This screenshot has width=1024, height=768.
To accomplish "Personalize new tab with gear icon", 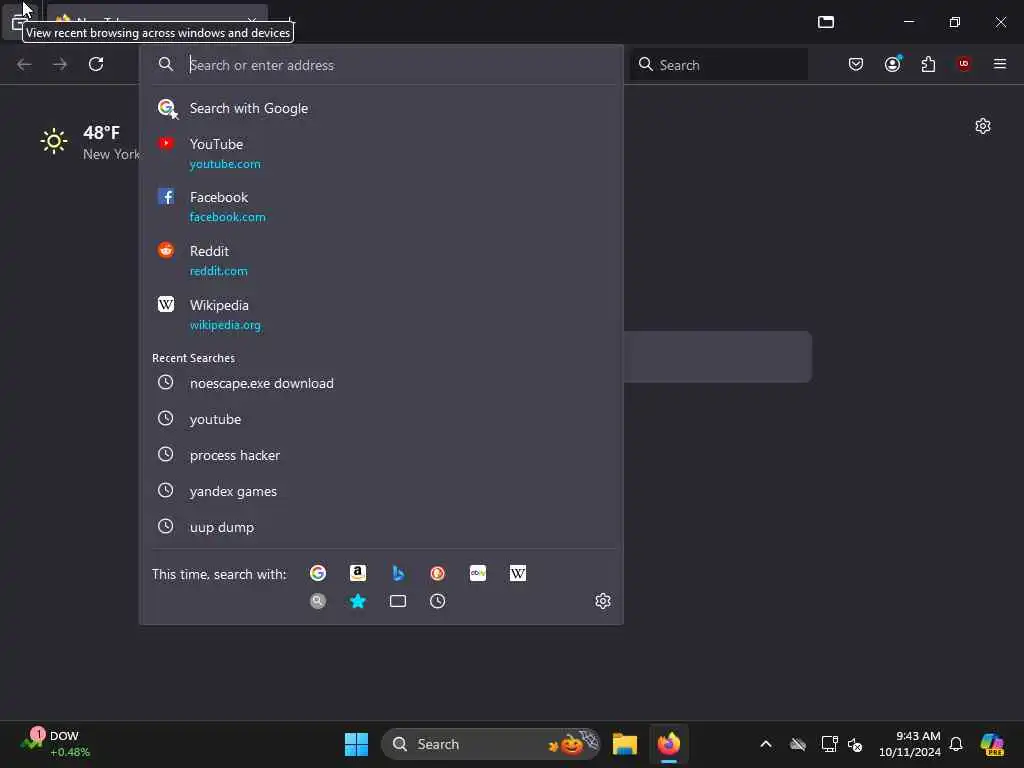I will point(983,126).
